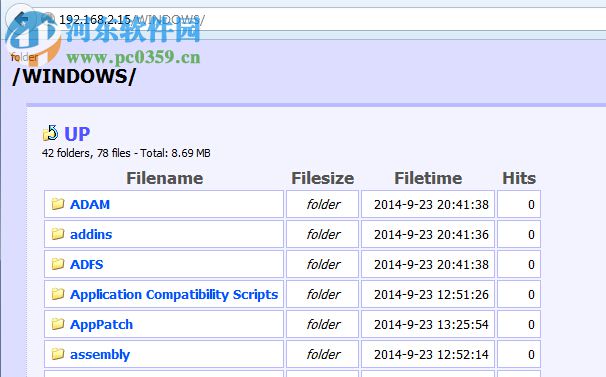Click folder icon beside Application Compatibility Scripts

[x=58, y=294]
